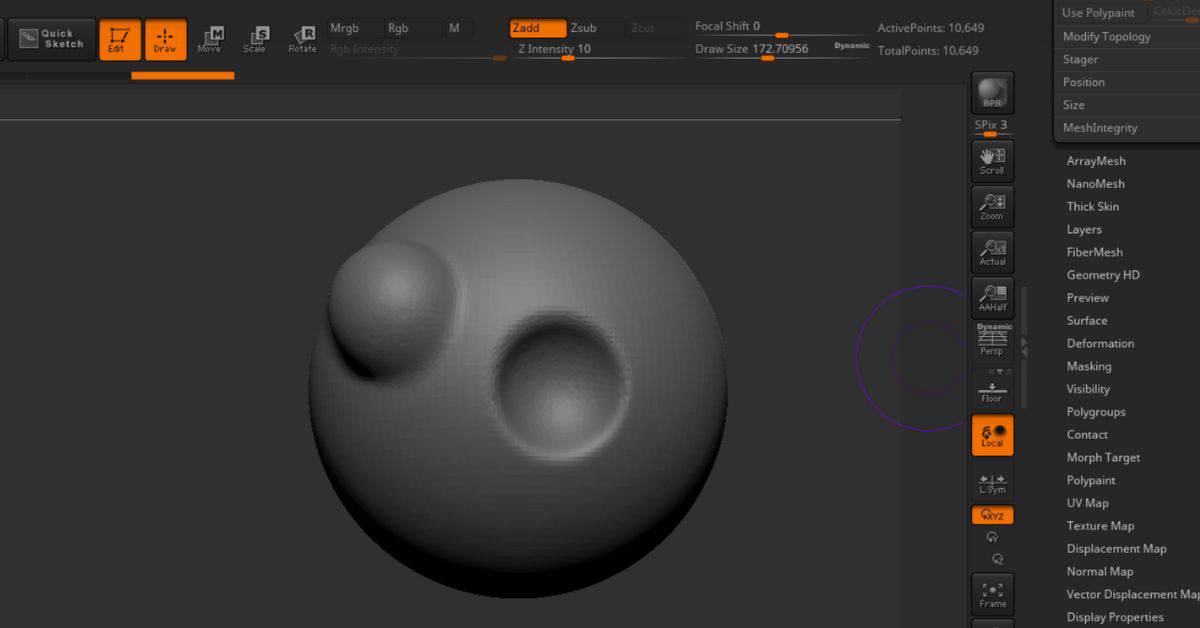Select the Scroll canvas icon

tap(992, 161)
